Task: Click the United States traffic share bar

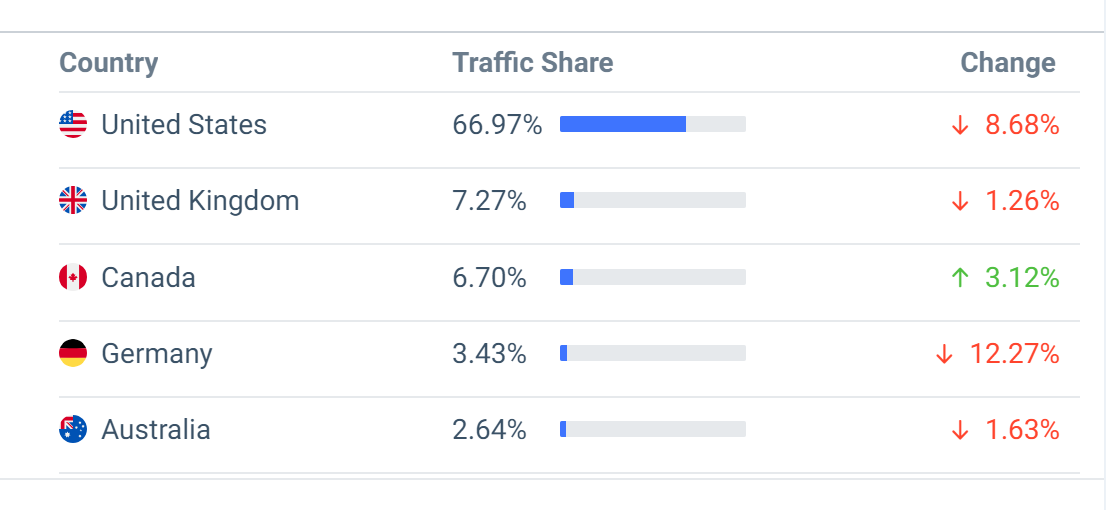Action: (x=652, y=124)
